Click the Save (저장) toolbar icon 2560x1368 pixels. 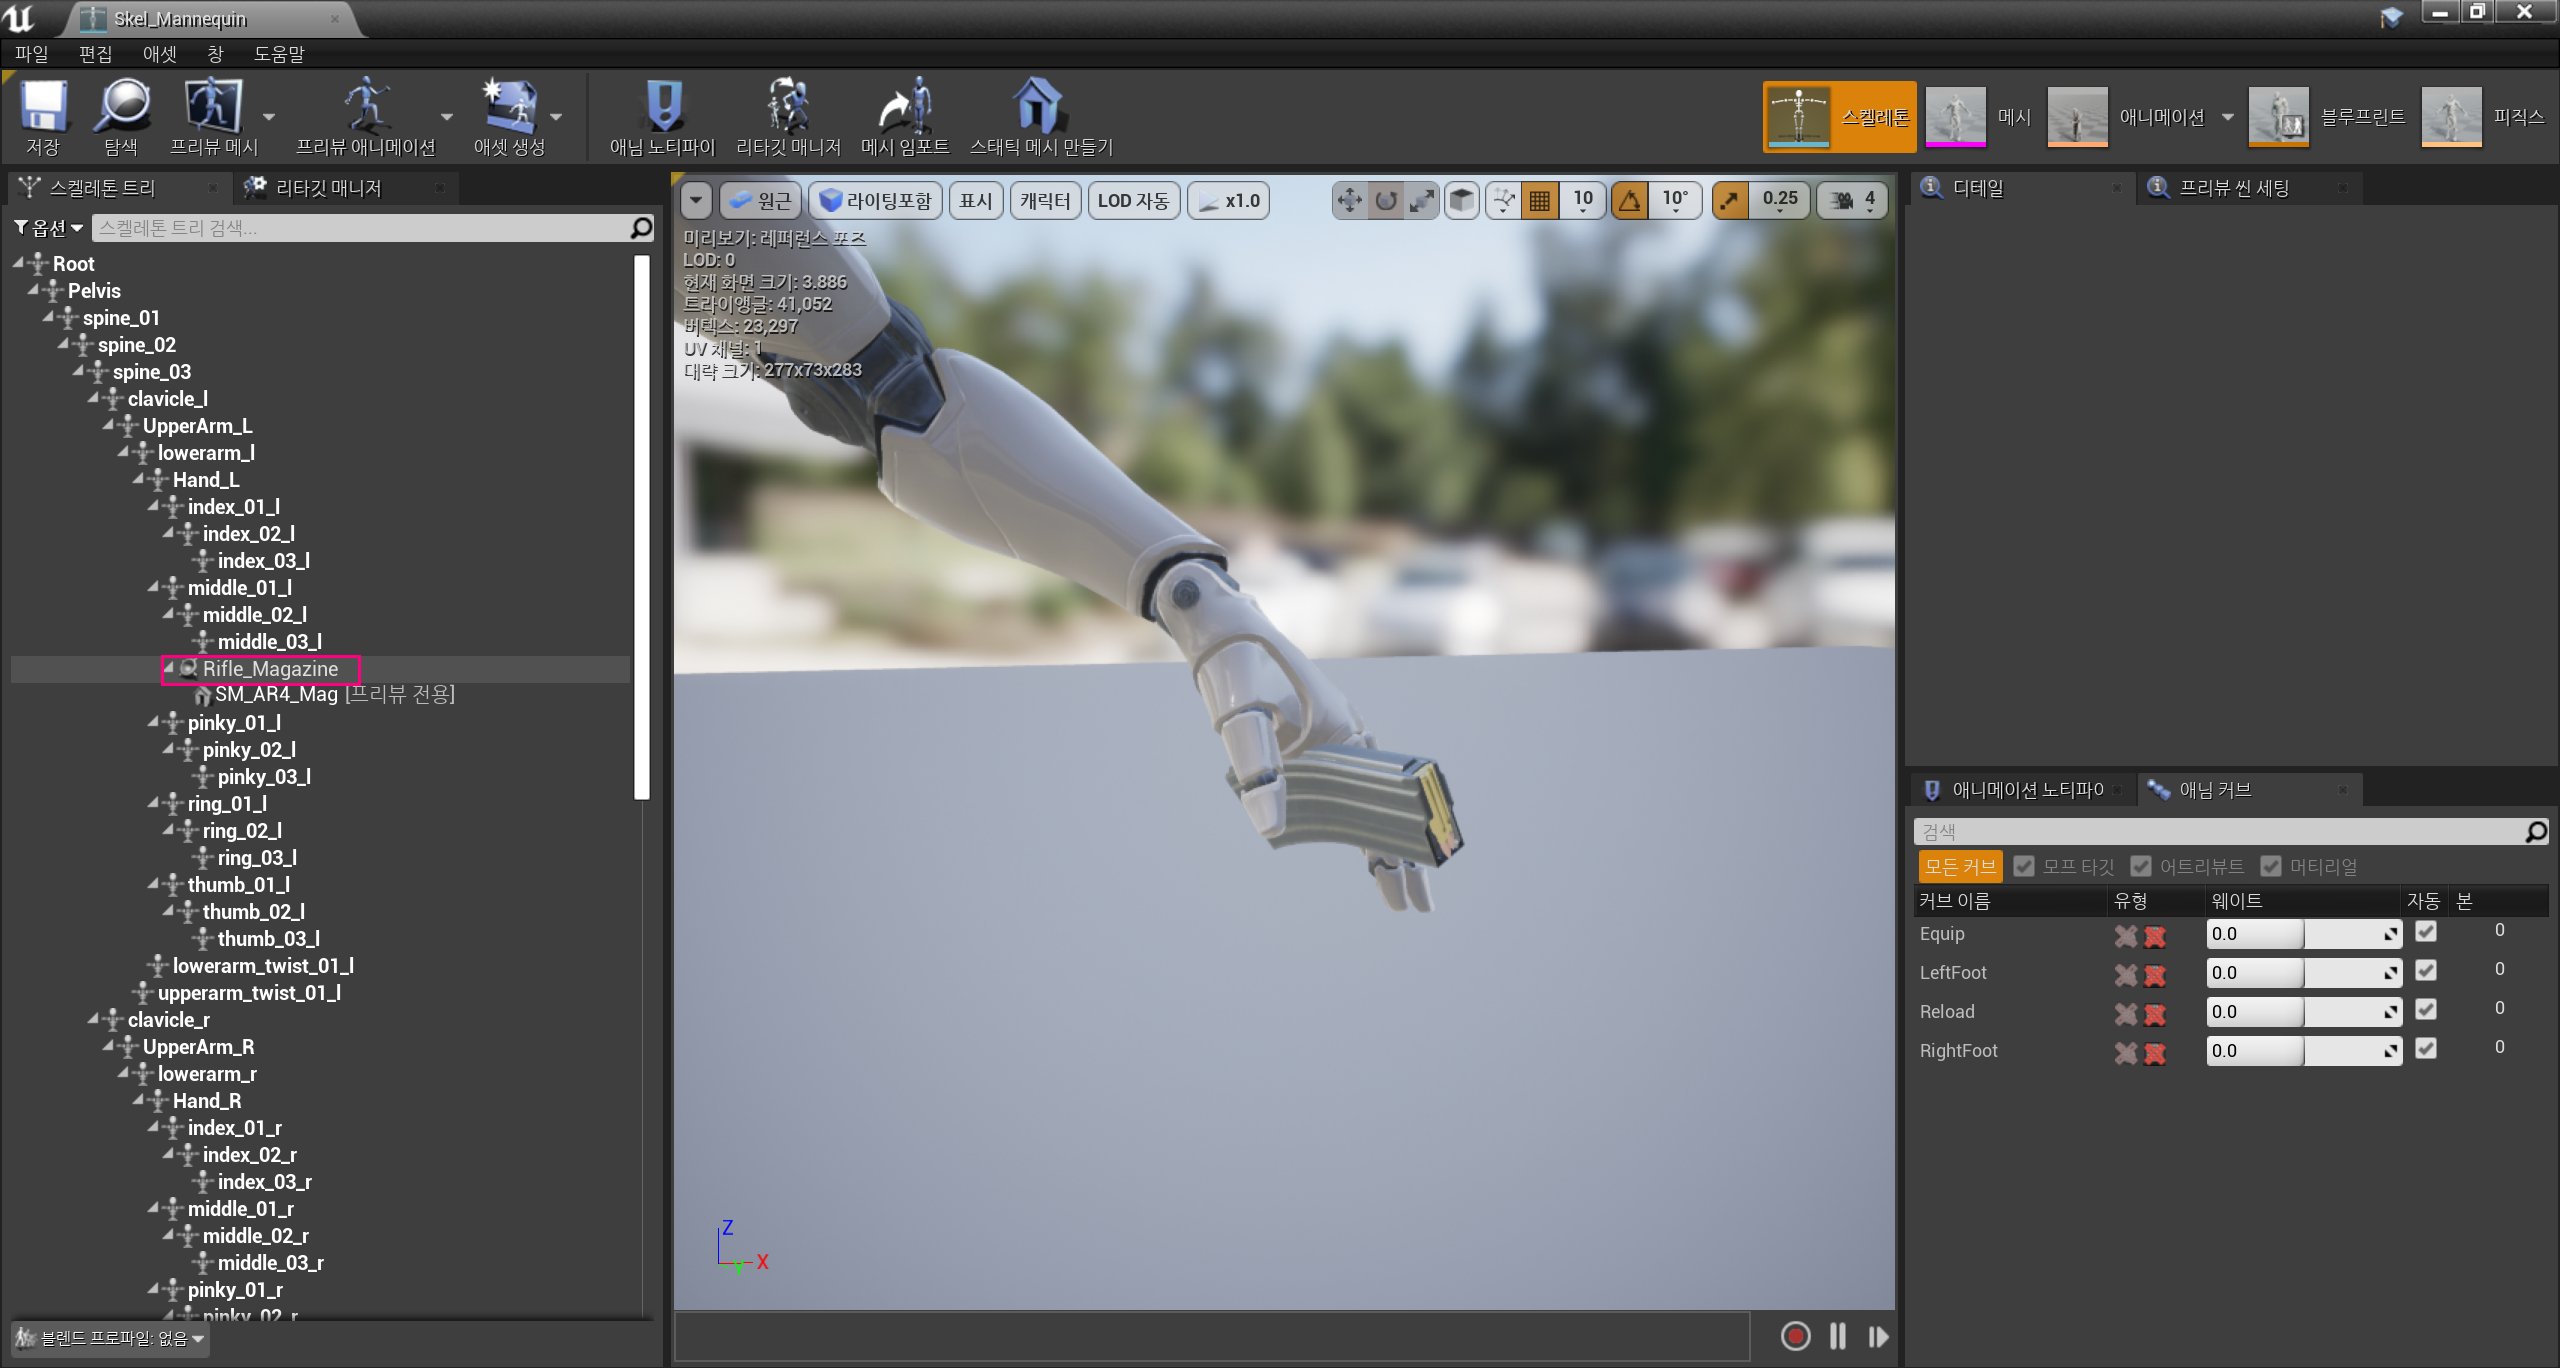coord(43,108)
